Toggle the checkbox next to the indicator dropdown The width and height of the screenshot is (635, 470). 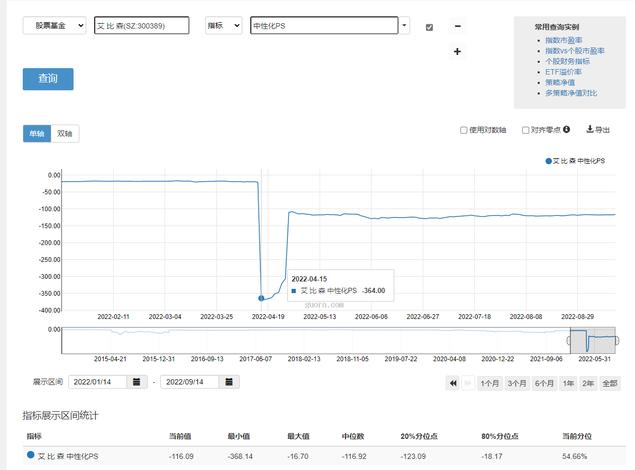tap(429, 27)
